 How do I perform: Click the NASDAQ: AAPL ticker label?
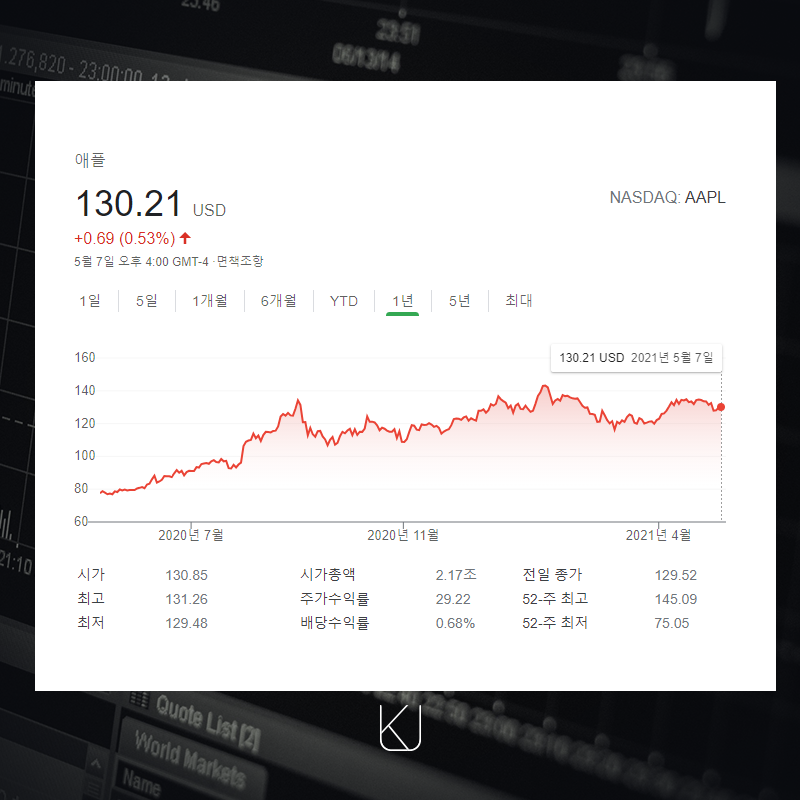[667, 197]
